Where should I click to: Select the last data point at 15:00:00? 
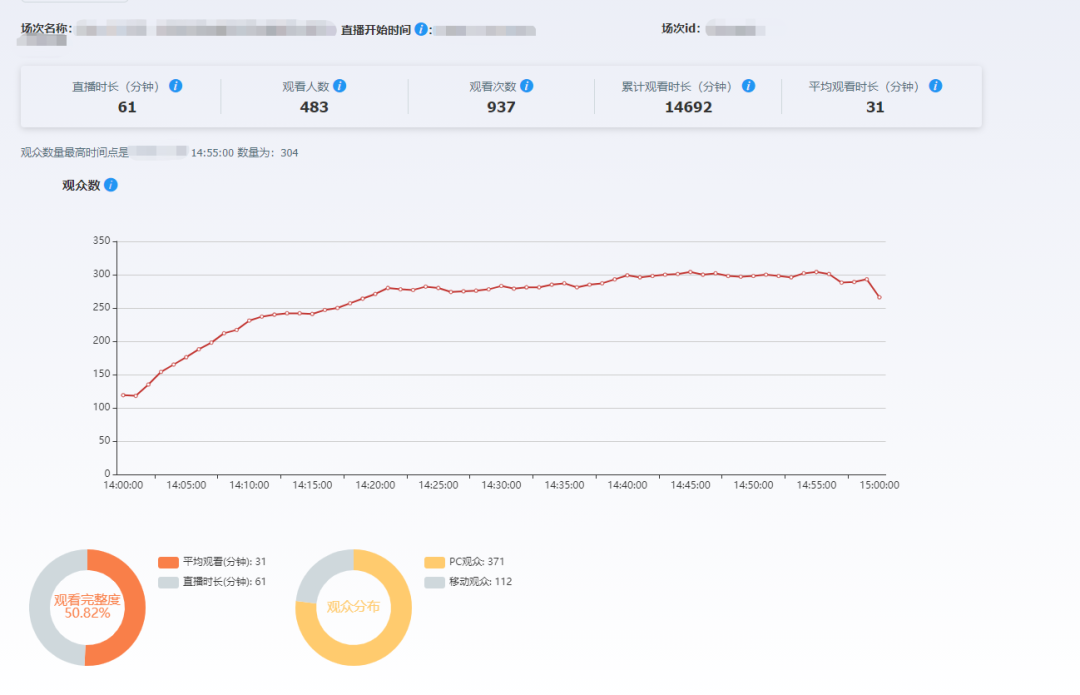pyautogui.click(x=880, y=297)
